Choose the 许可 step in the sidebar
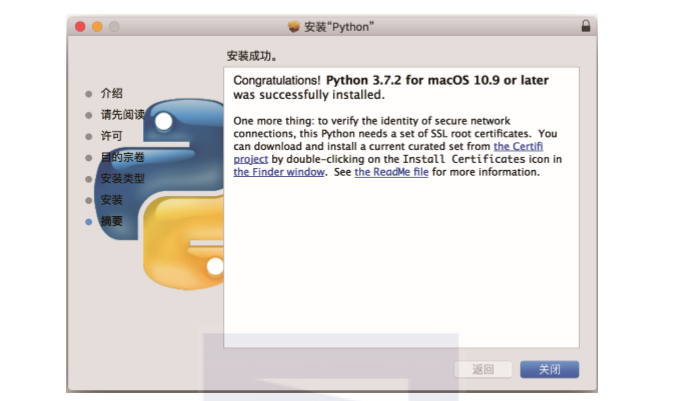 [x=111, y=136]
